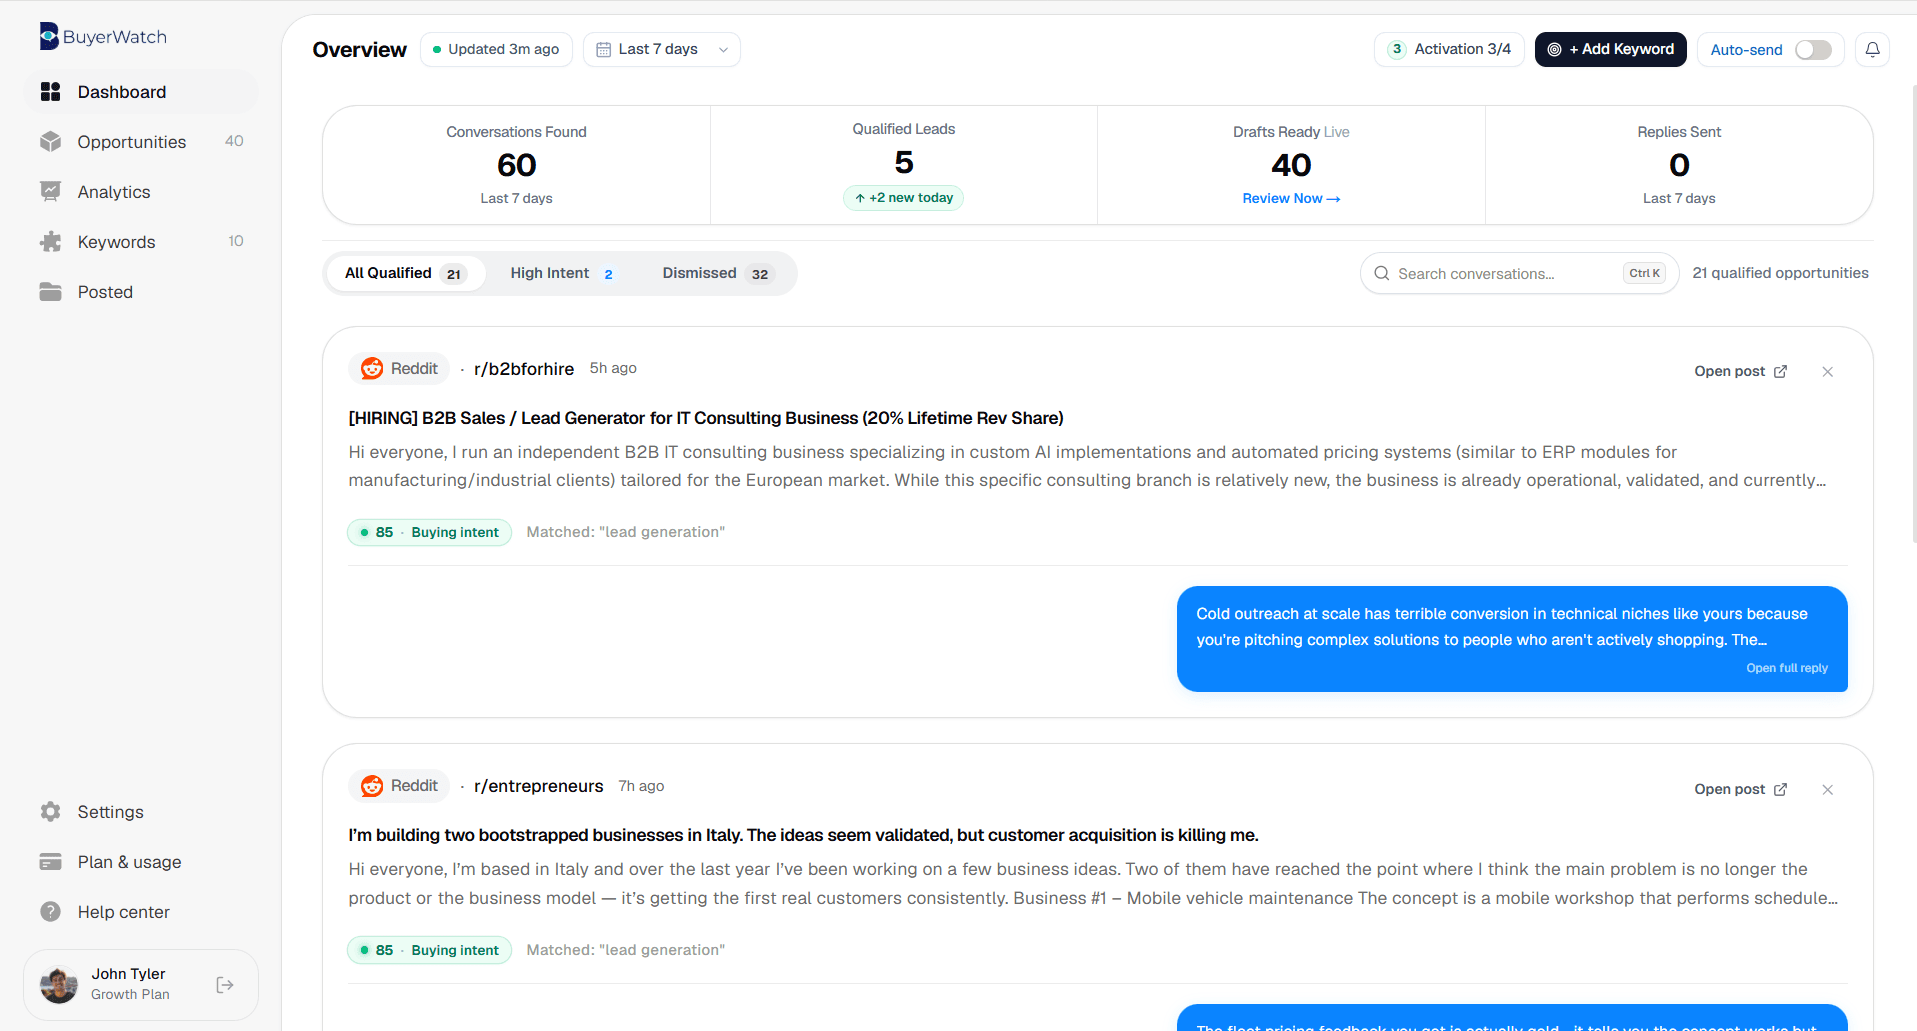Viewport: 1917px width, 1031px height.
Task: Click the Reddit badge on the r/entrepreneurs card
Action: 399,786
